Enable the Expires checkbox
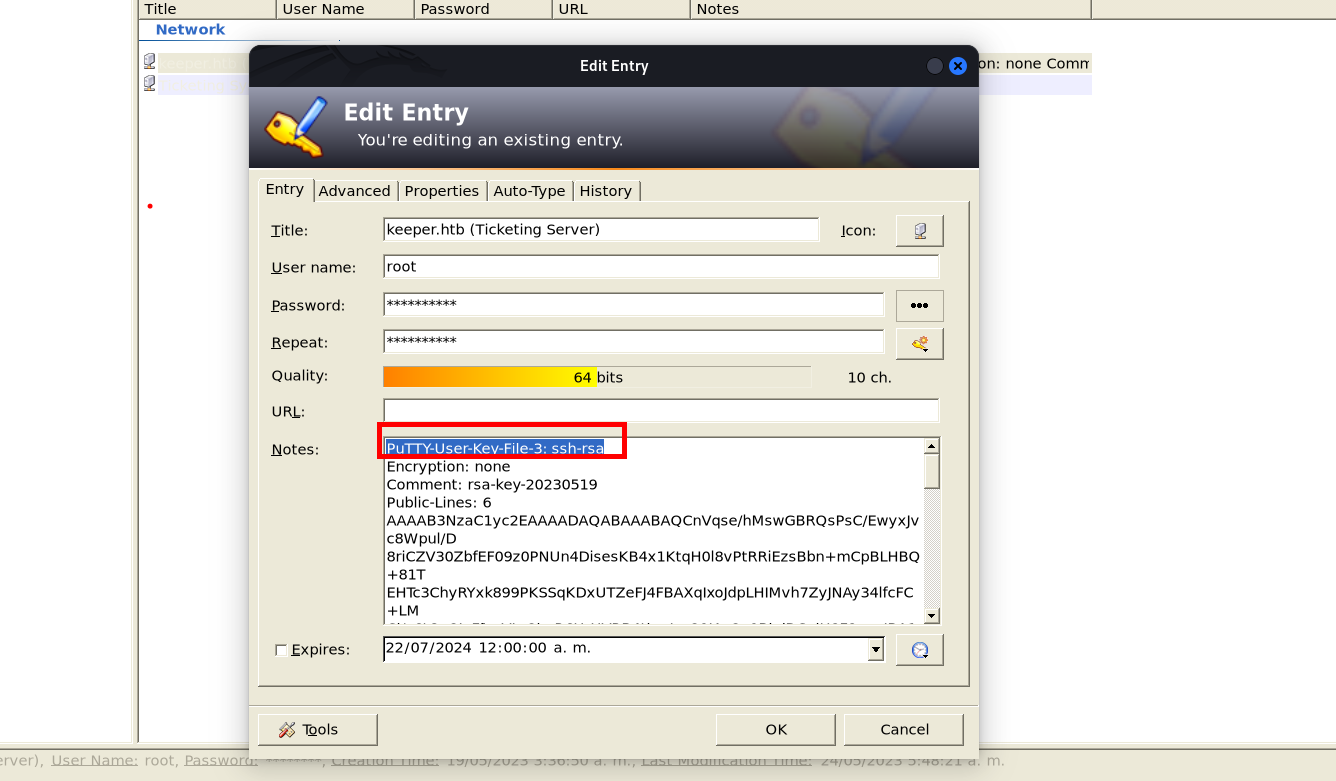This screenshot has width=1336, height=781. point(281,650)
